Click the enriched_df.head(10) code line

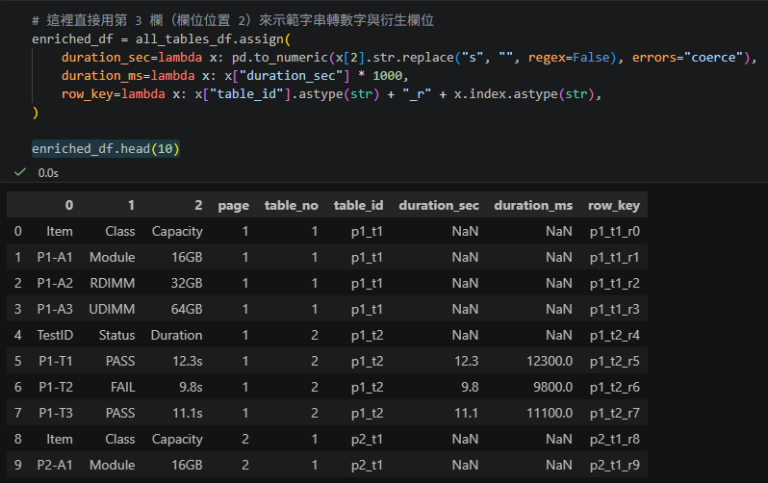tap(106, 148)
